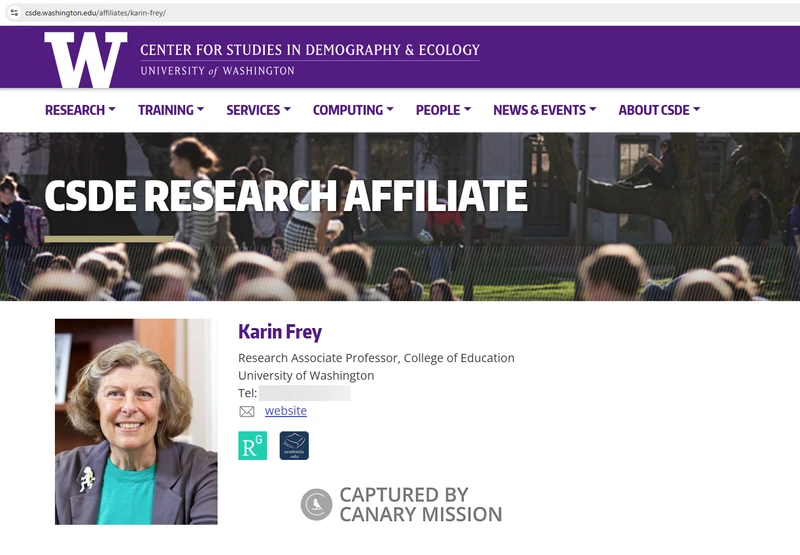800x555 pixels.
Task: Click the Karin Frey name heading
Action: tap(280, 332)
